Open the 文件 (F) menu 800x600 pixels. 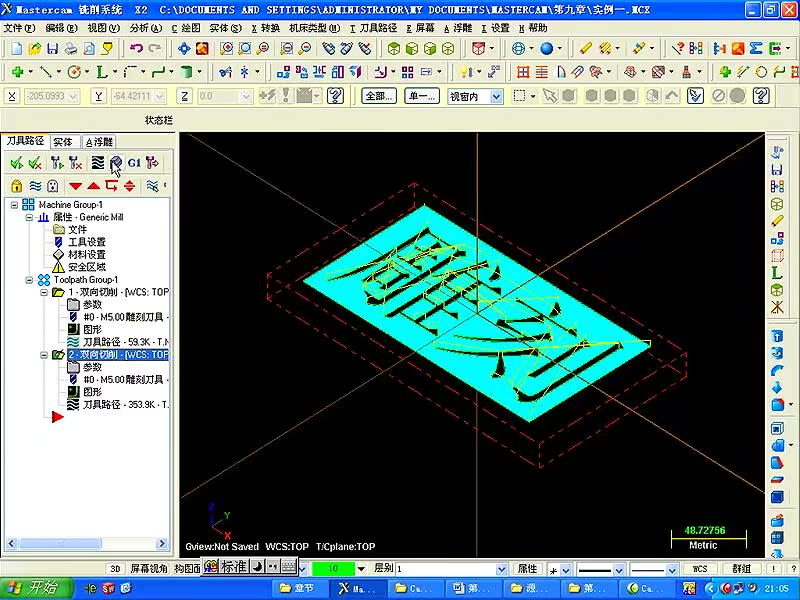(19, 28)
